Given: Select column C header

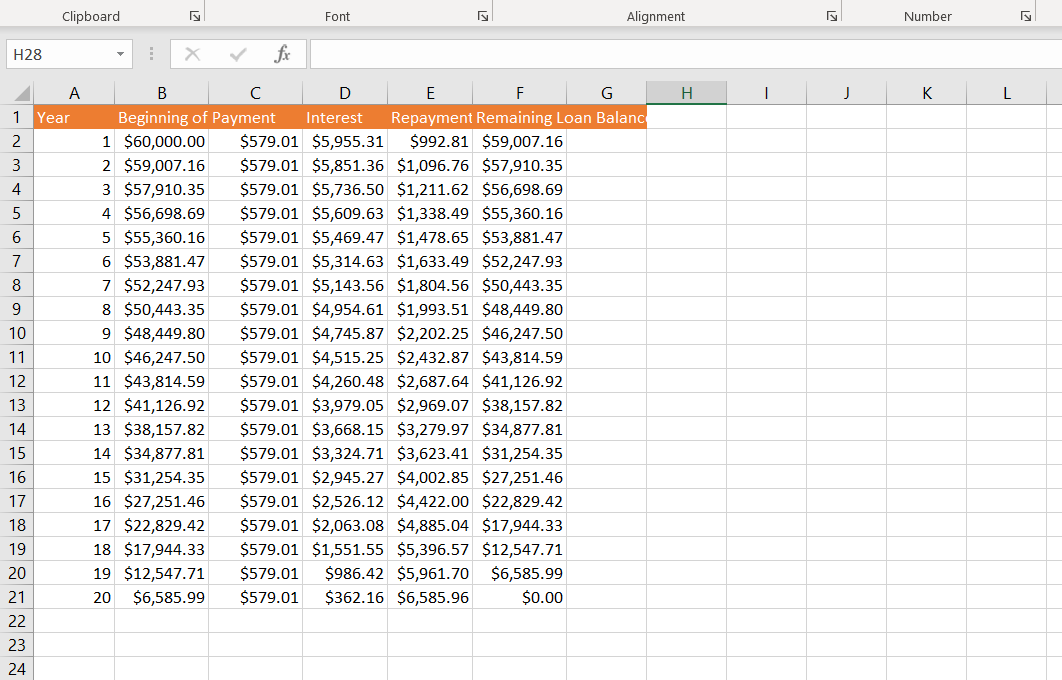Looking at the screenshot, I should (x=255, y=93).
